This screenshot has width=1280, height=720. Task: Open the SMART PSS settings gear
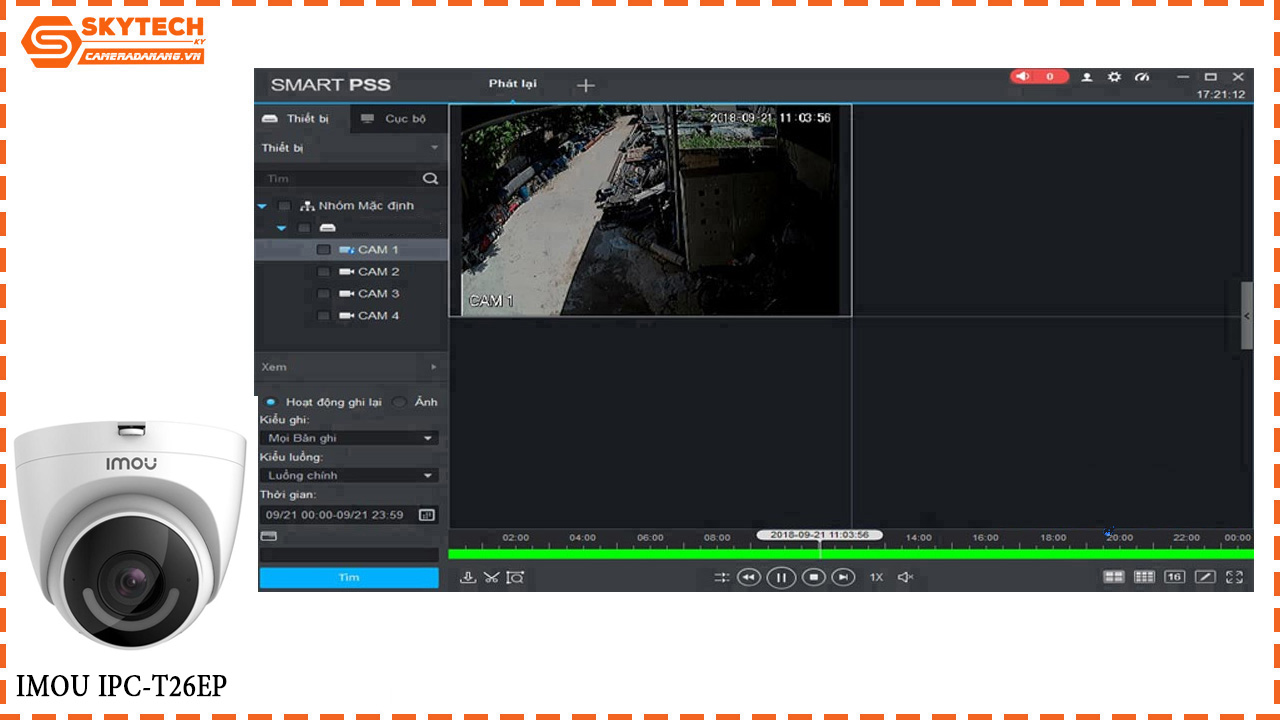(x=1114, y=76)
